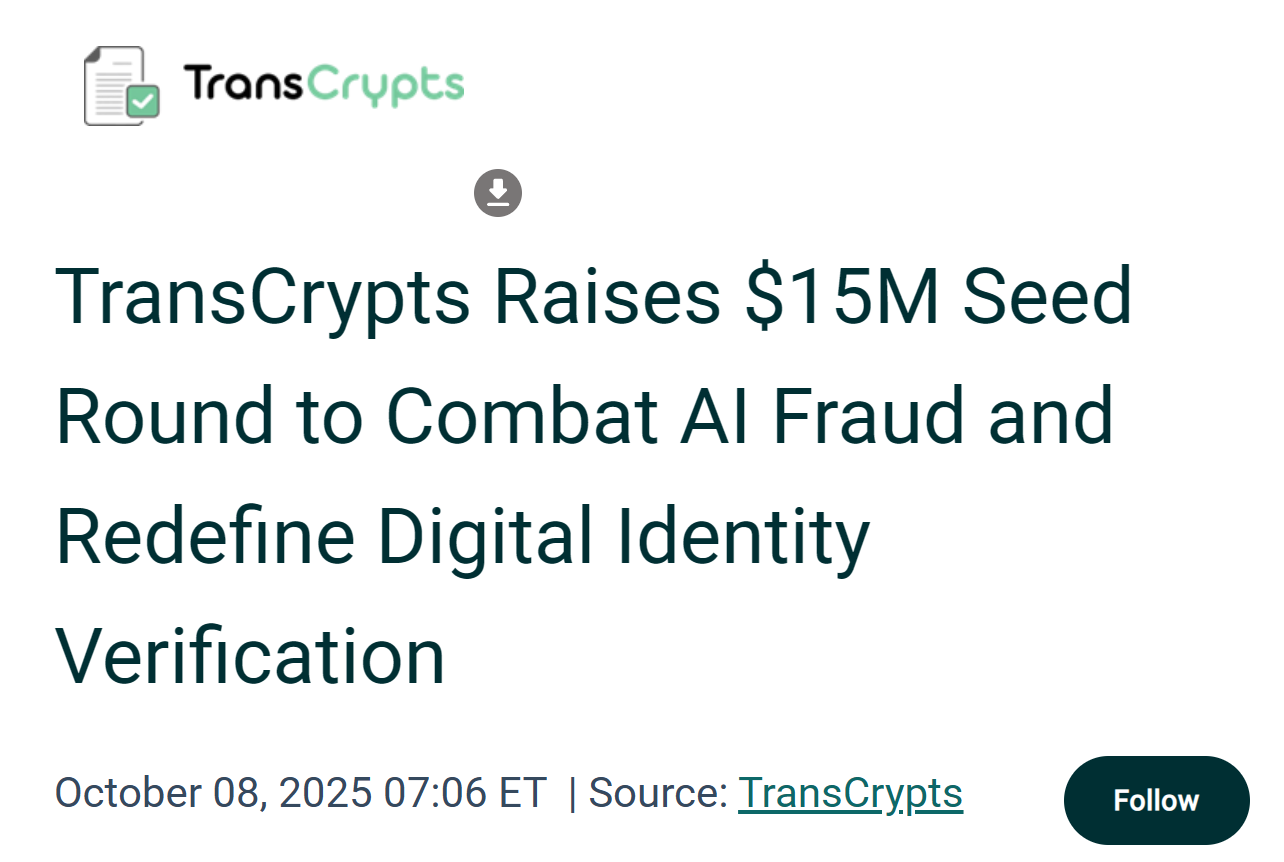The width and height of the screenshot is (1284, 862).
Task: Click the word 'Redefine' in the headline
Action: [205, 536]
